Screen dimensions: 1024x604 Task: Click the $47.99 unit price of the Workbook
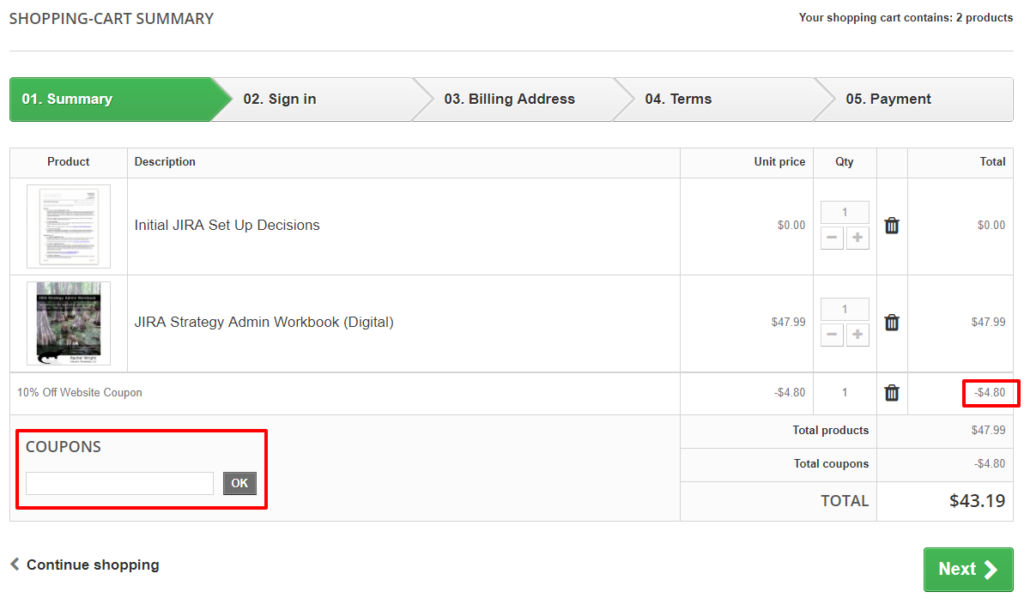[788, 322]
